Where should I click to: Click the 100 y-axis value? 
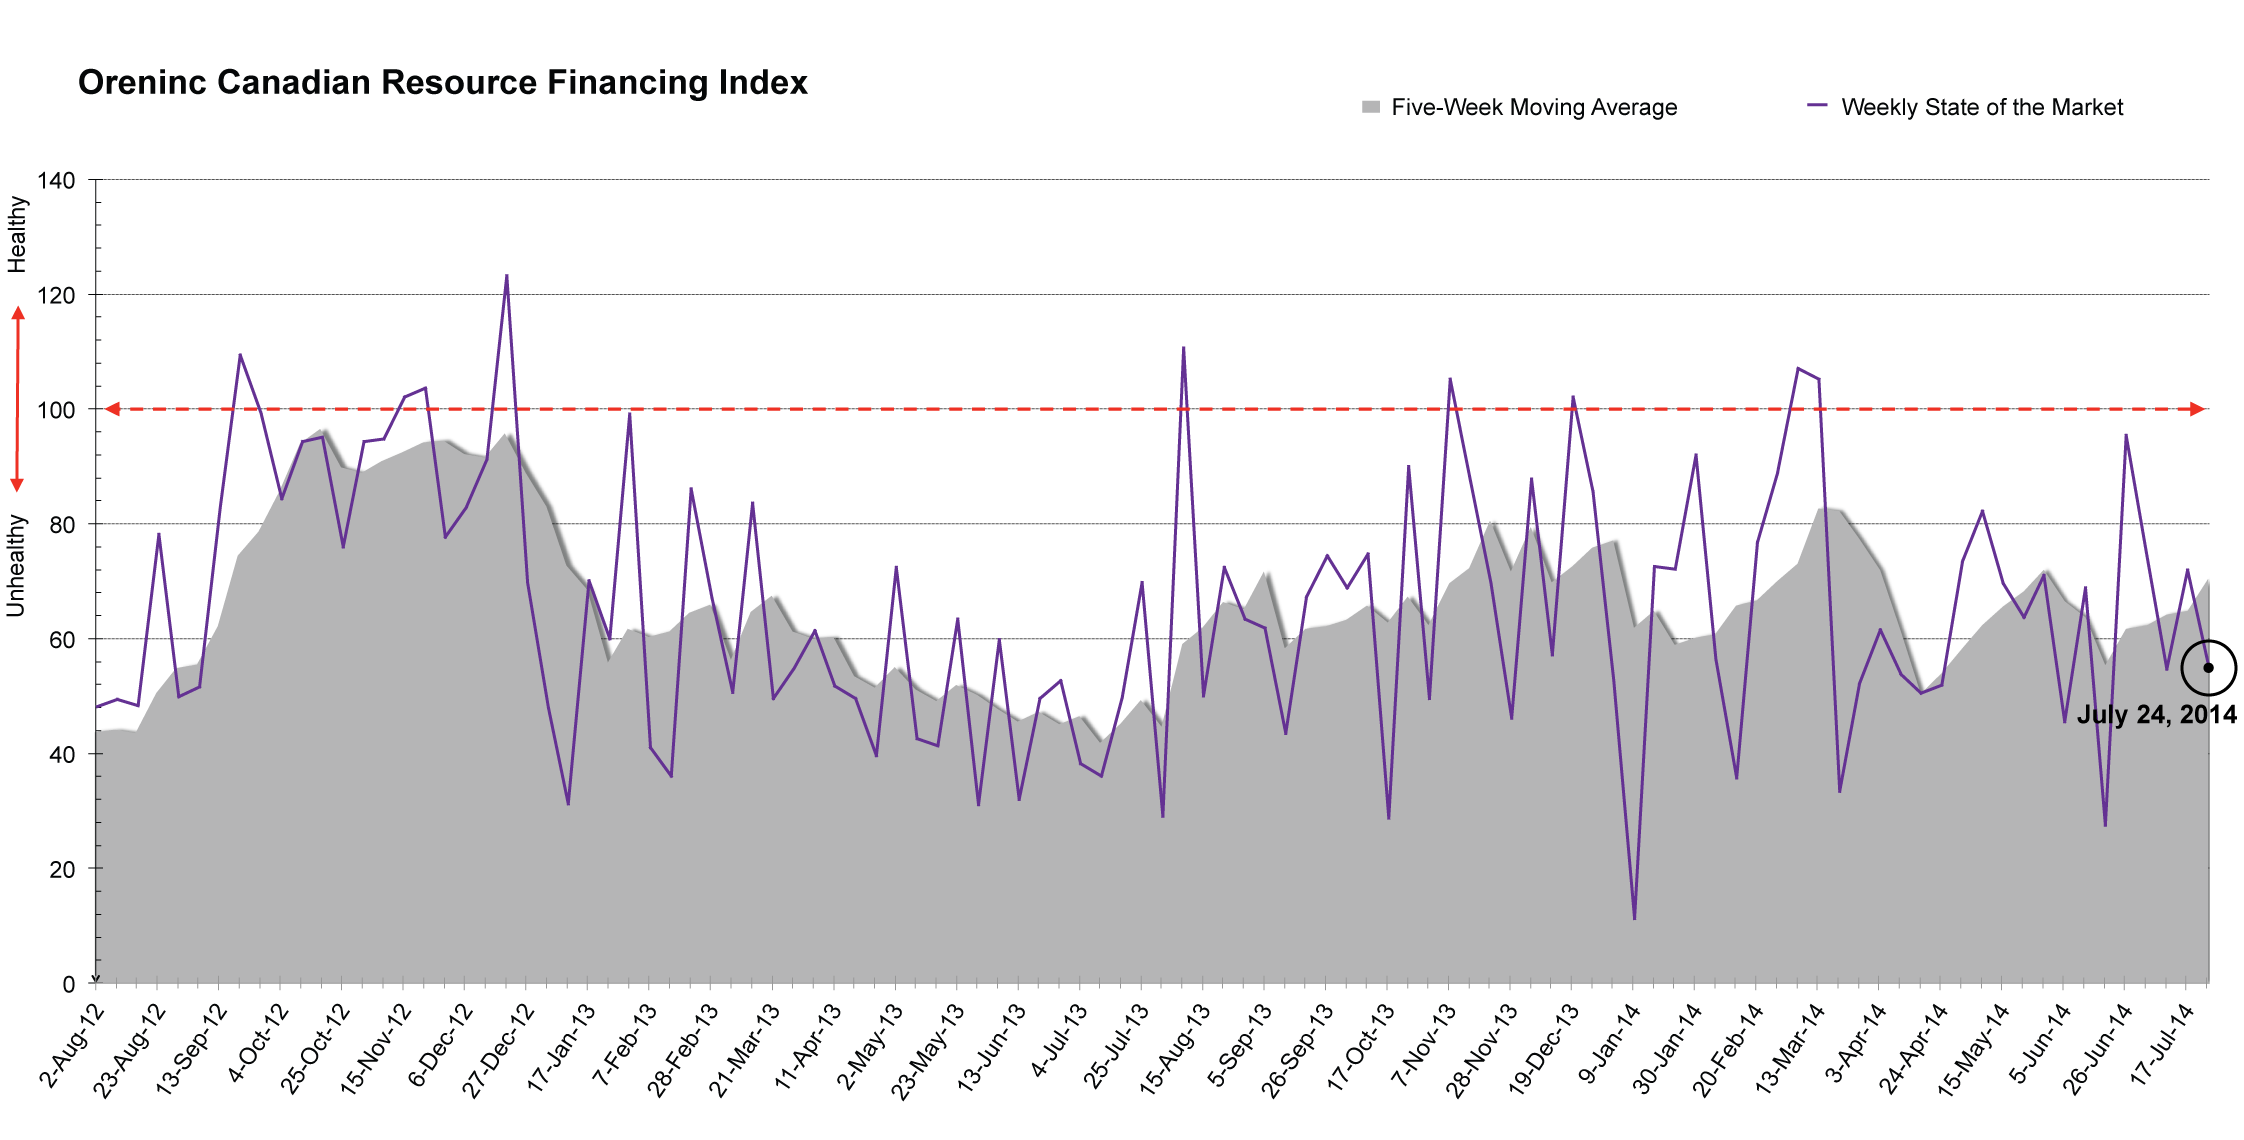[x=56, y=410]
